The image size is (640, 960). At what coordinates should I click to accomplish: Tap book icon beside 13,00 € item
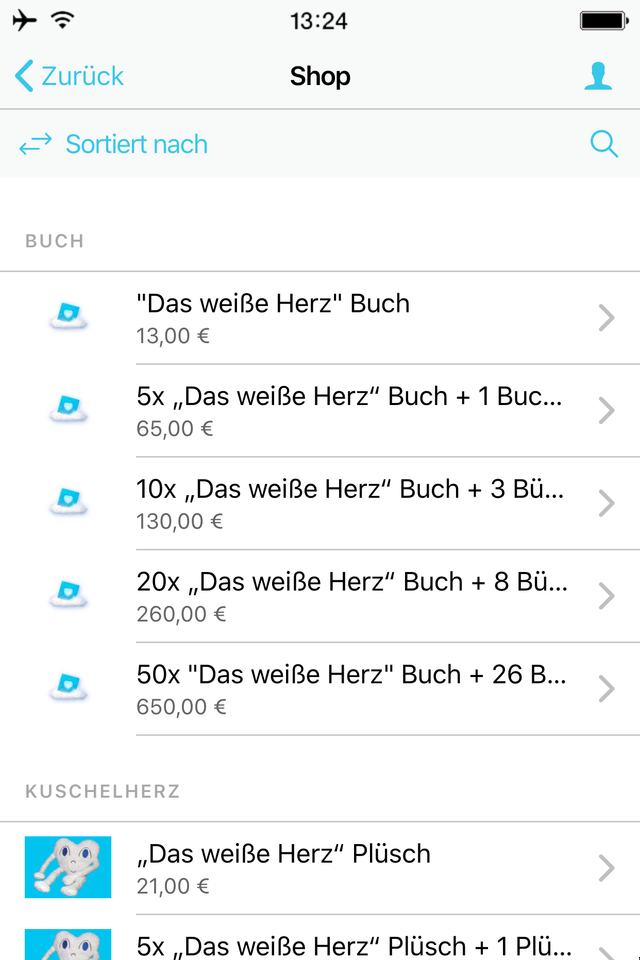click(68, 317)
